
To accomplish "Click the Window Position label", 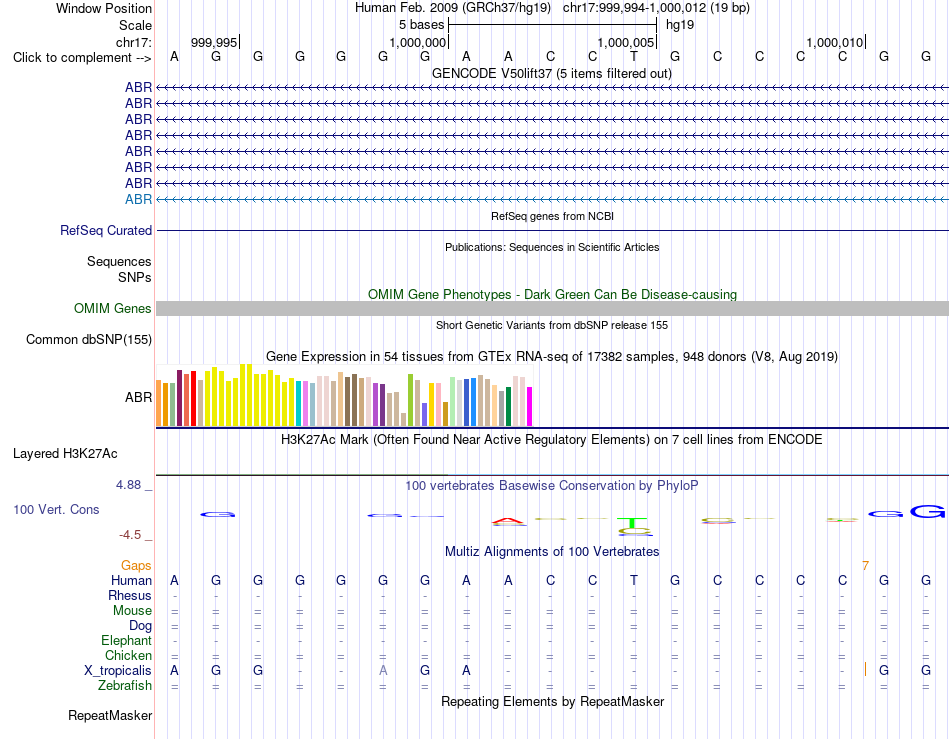I will click(104, 8).
